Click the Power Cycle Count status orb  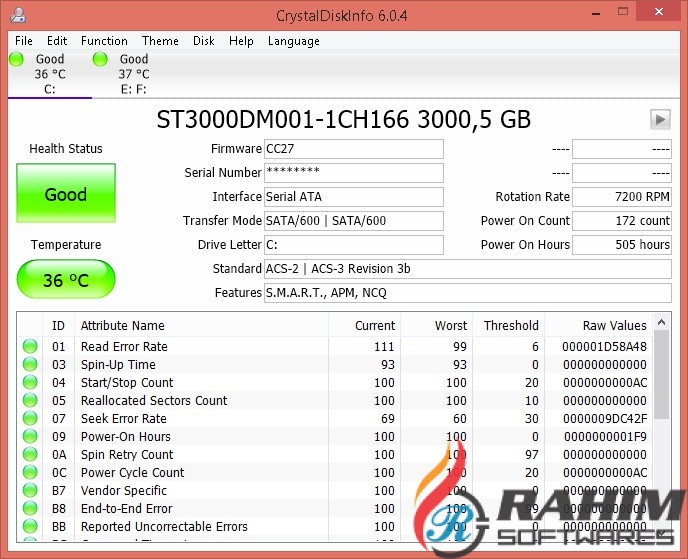(x=30, y=473)
